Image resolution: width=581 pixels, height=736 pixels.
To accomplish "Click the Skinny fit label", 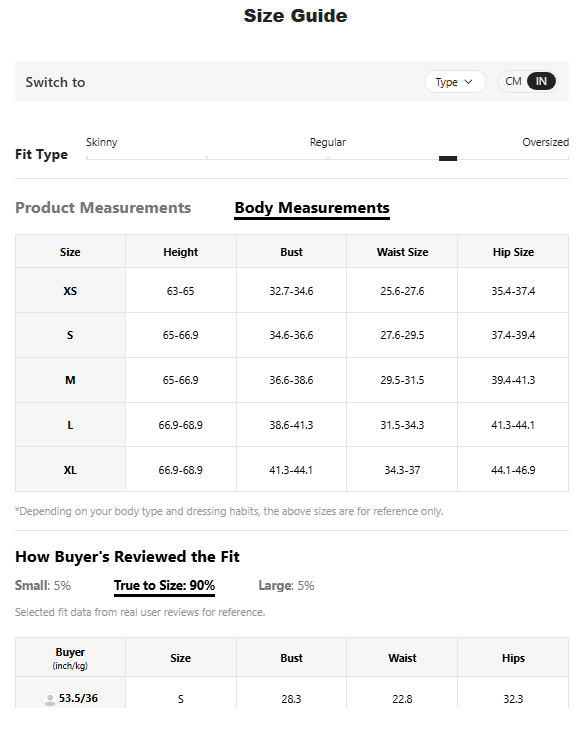I will (x=101, y=142).
